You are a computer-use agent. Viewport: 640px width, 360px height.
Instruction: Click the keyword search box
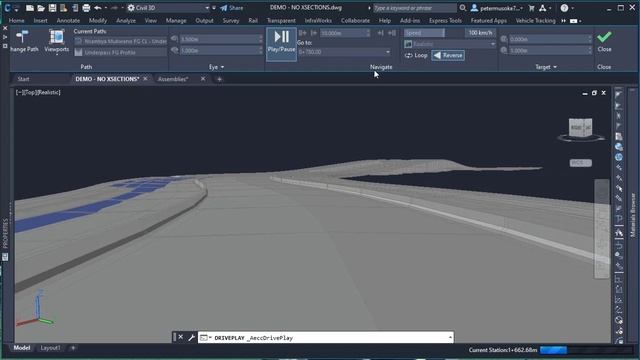click(x=414, y=8)
